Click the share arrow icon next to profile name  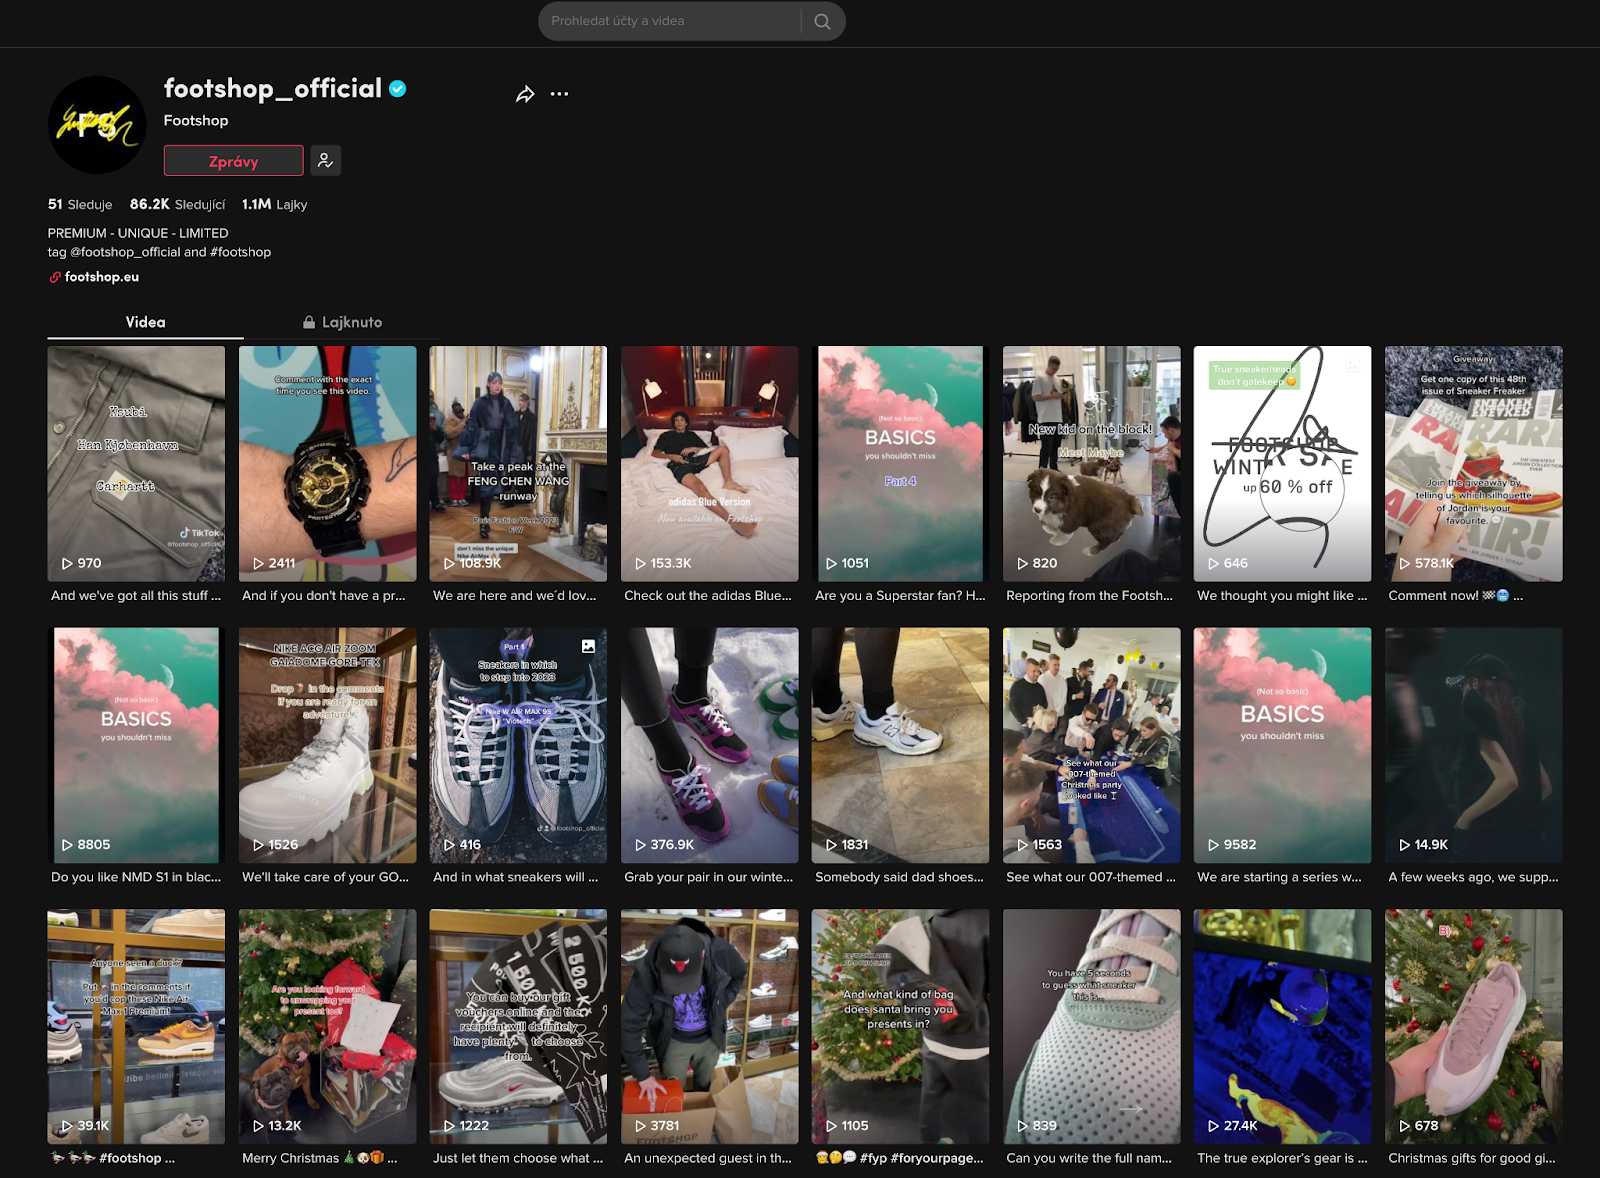525,94
